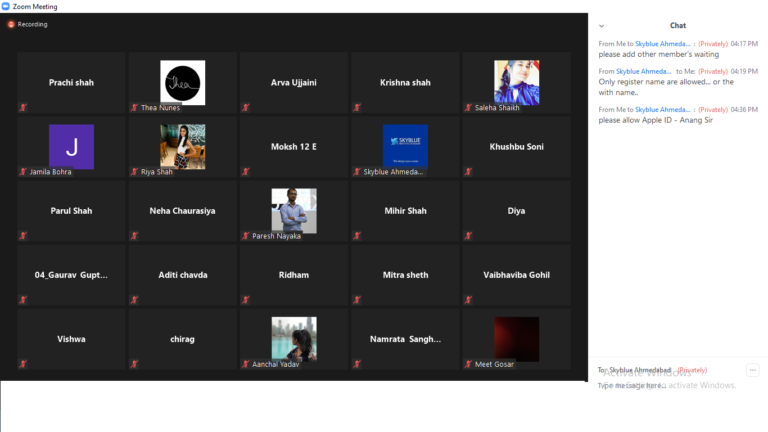Click Skyblue Ahmeda link in 04:17 PM message
This screenshot has width=768, height=432.
[660, 44]
